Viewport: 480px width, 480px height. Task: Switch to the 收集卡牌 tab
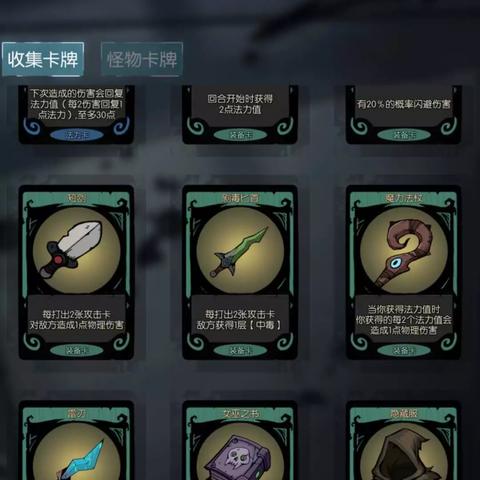coord(43,60)
